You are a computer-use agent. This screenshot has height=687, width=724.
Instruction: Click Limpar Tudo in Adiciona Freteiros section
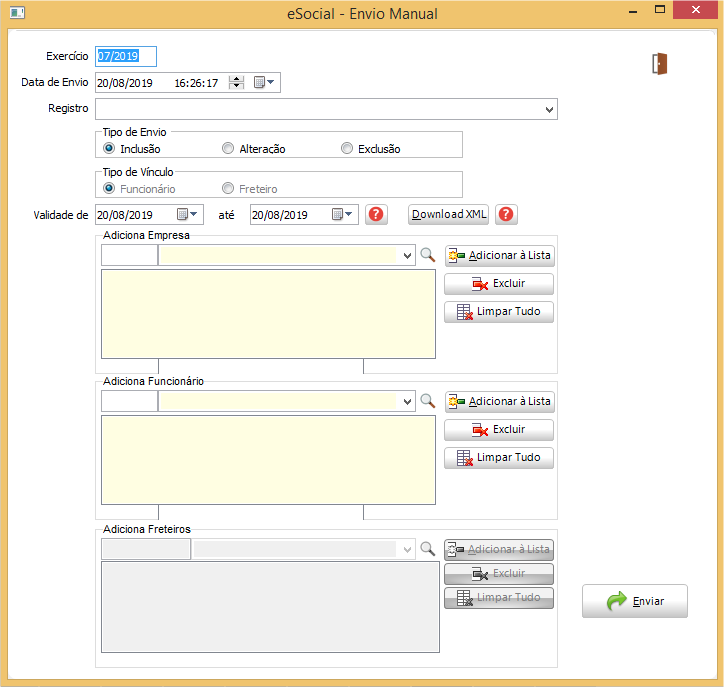(499, 597)
